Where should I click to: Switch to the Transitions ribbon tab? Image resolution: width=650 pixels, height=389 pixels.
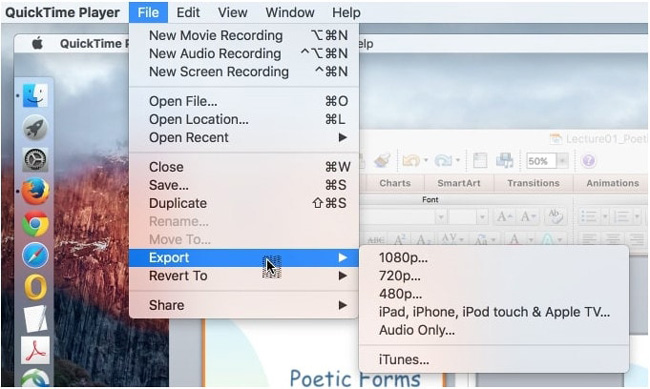pyautogui.click(x=533, y=183)
